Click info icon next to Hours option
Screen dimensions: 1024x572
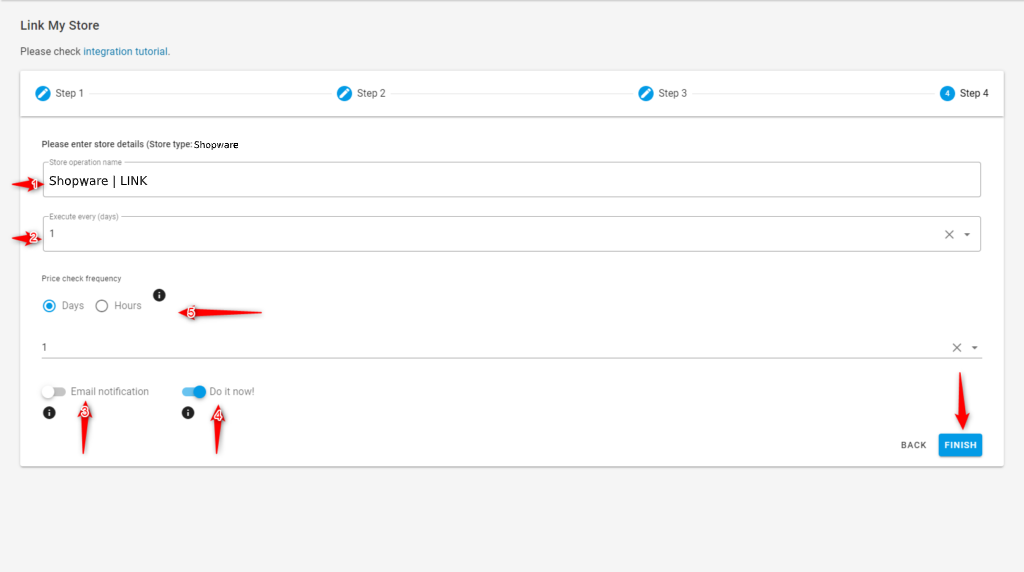pyautogui.click(x=159, y=295)
